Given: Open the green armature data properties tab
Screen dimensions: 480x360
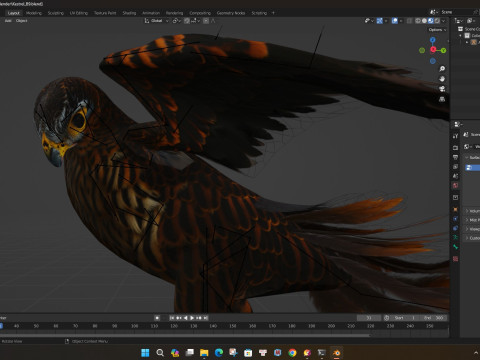Looking at the screenshot, I should (455, 237).
